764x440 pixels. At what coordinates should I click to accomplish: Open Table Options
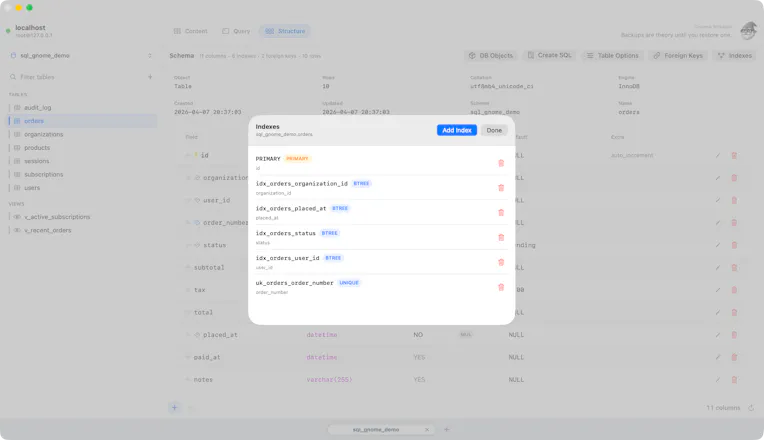612,56
